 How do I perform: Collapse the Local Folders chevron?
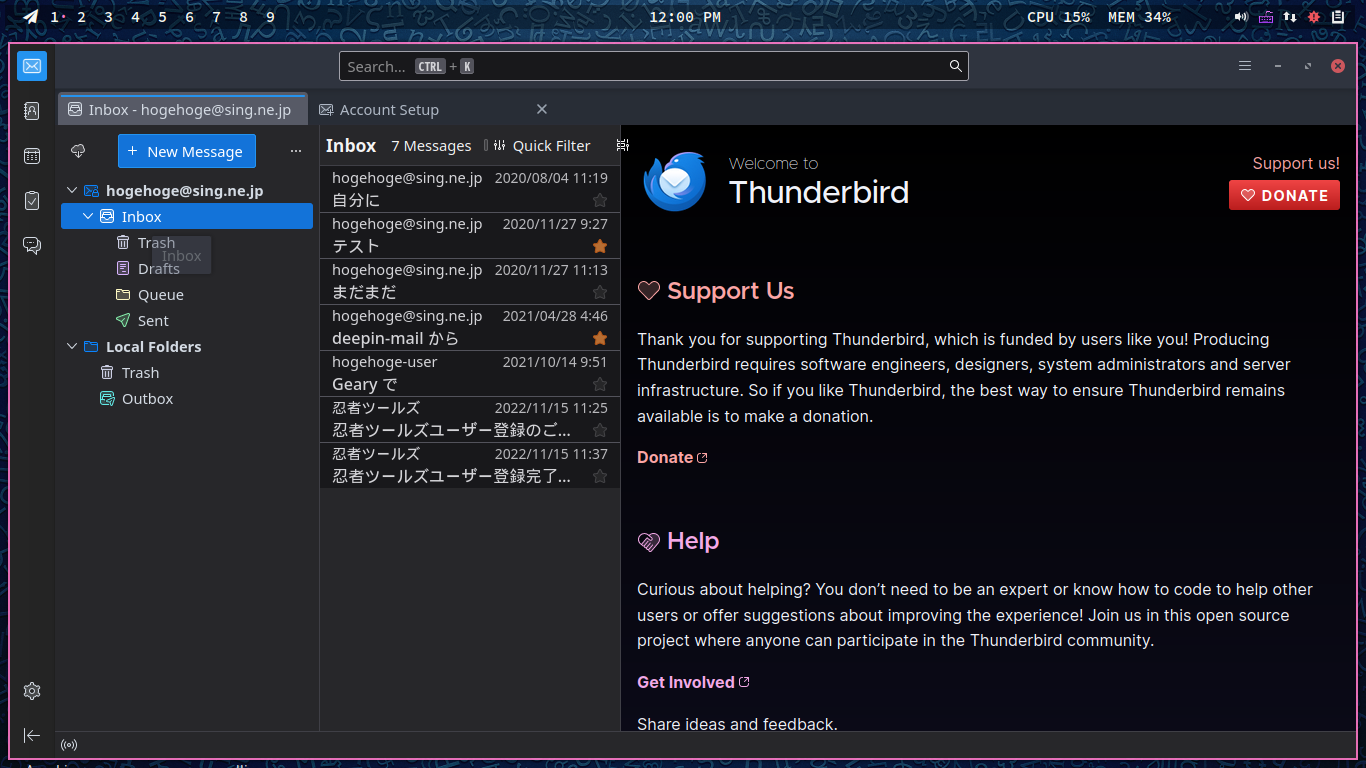click(x=72, y=346)
